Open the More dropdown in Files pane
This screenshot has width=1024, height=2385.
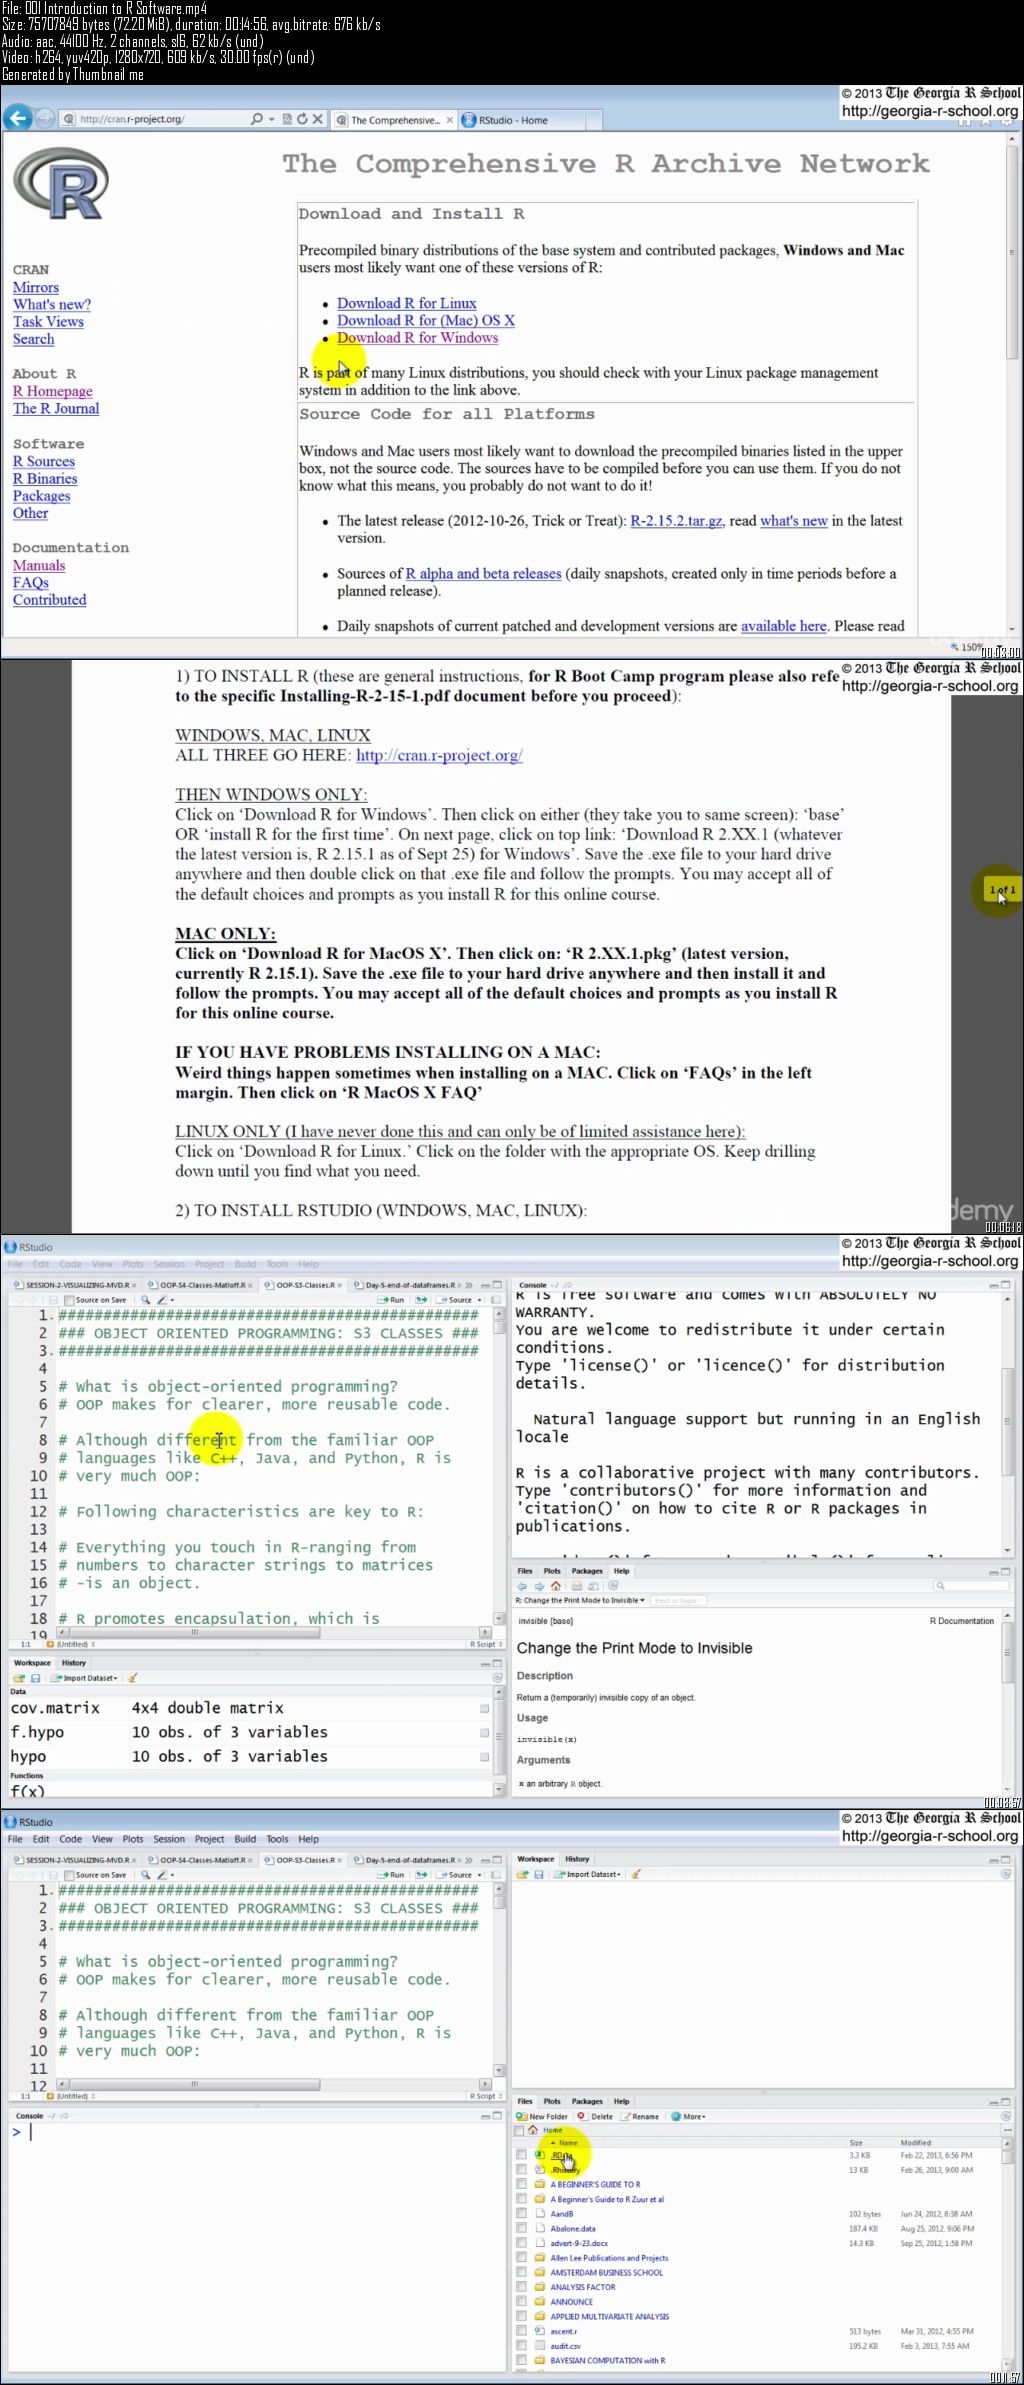click(x=689, y=2116)
